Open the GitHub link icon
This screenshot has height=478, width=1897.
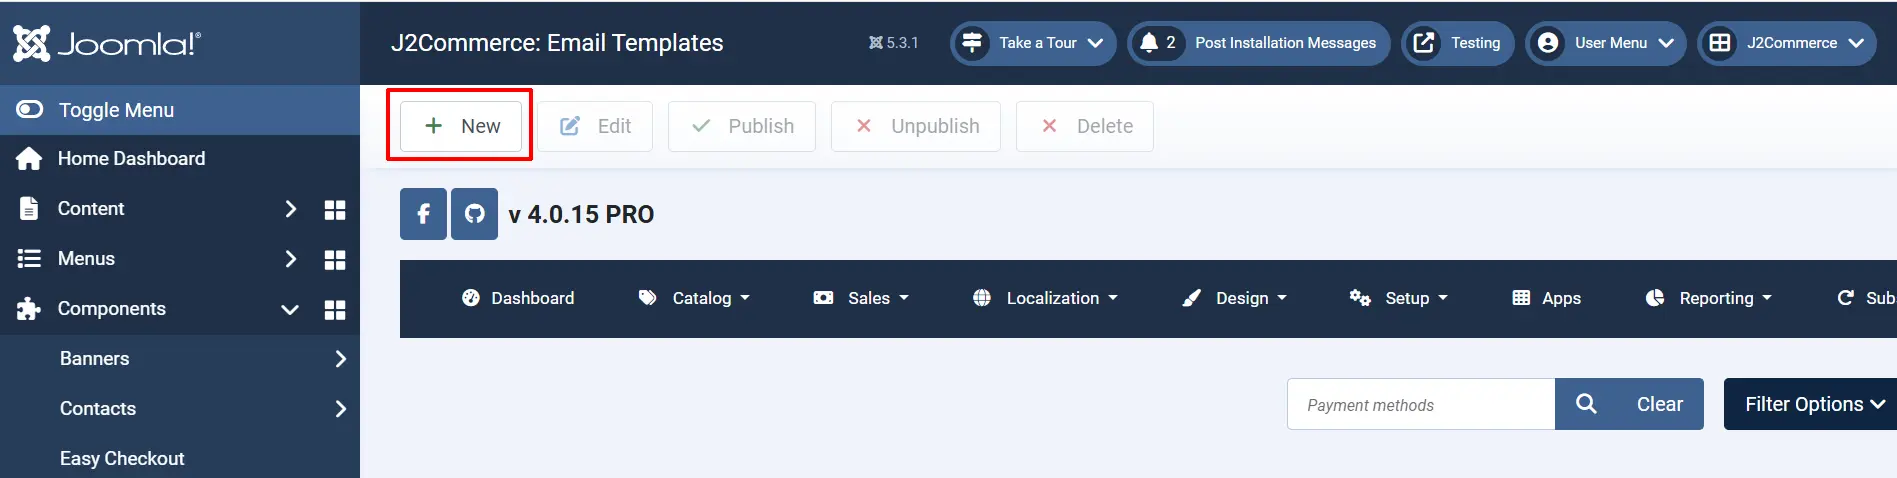(x=474, y=214)
